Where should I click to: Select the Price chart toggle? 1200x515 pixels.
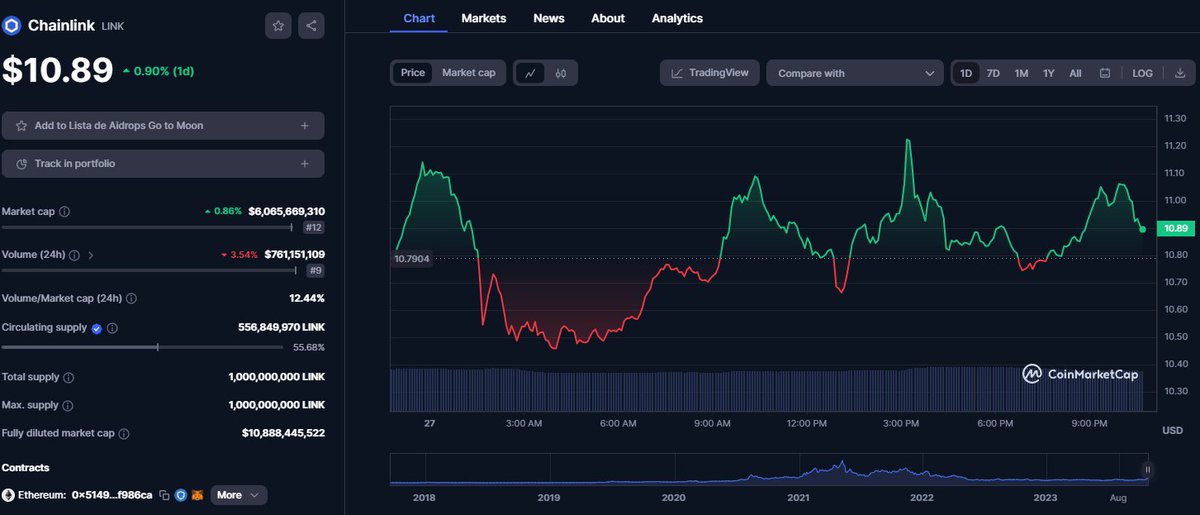click(x=413, y=73)
